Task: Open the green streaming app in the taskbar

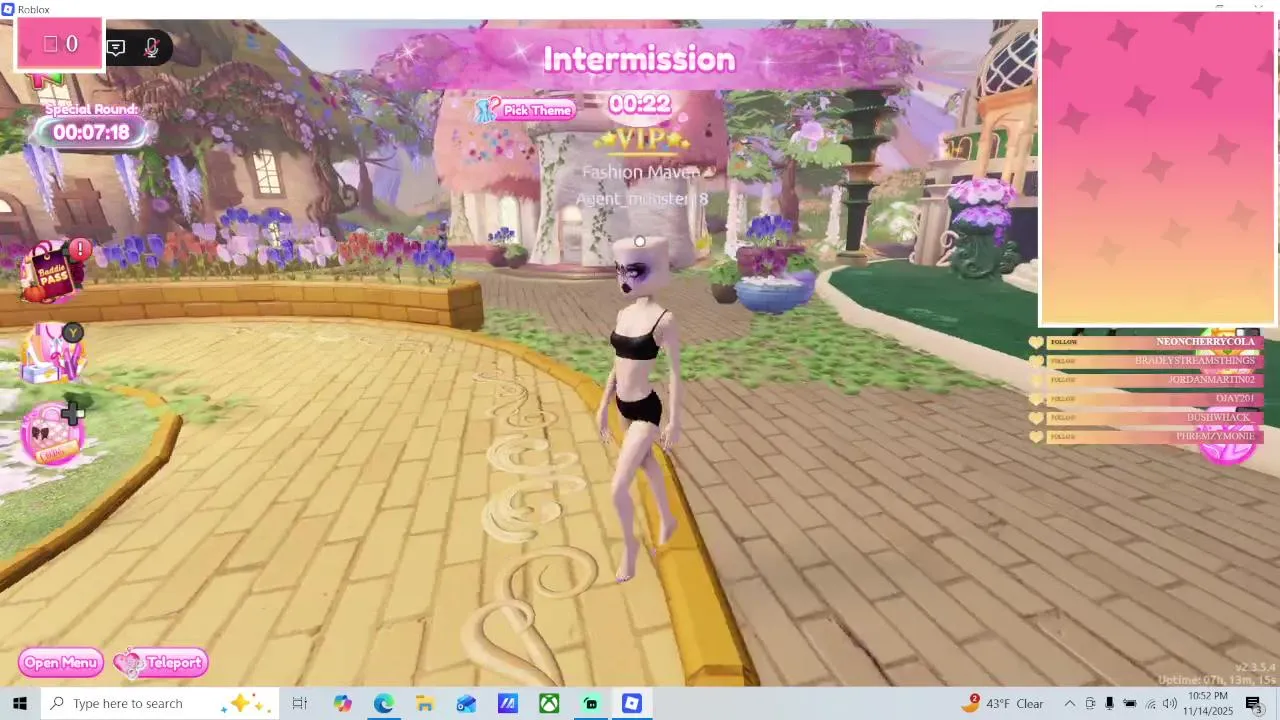Action: [x=591, y=704]
